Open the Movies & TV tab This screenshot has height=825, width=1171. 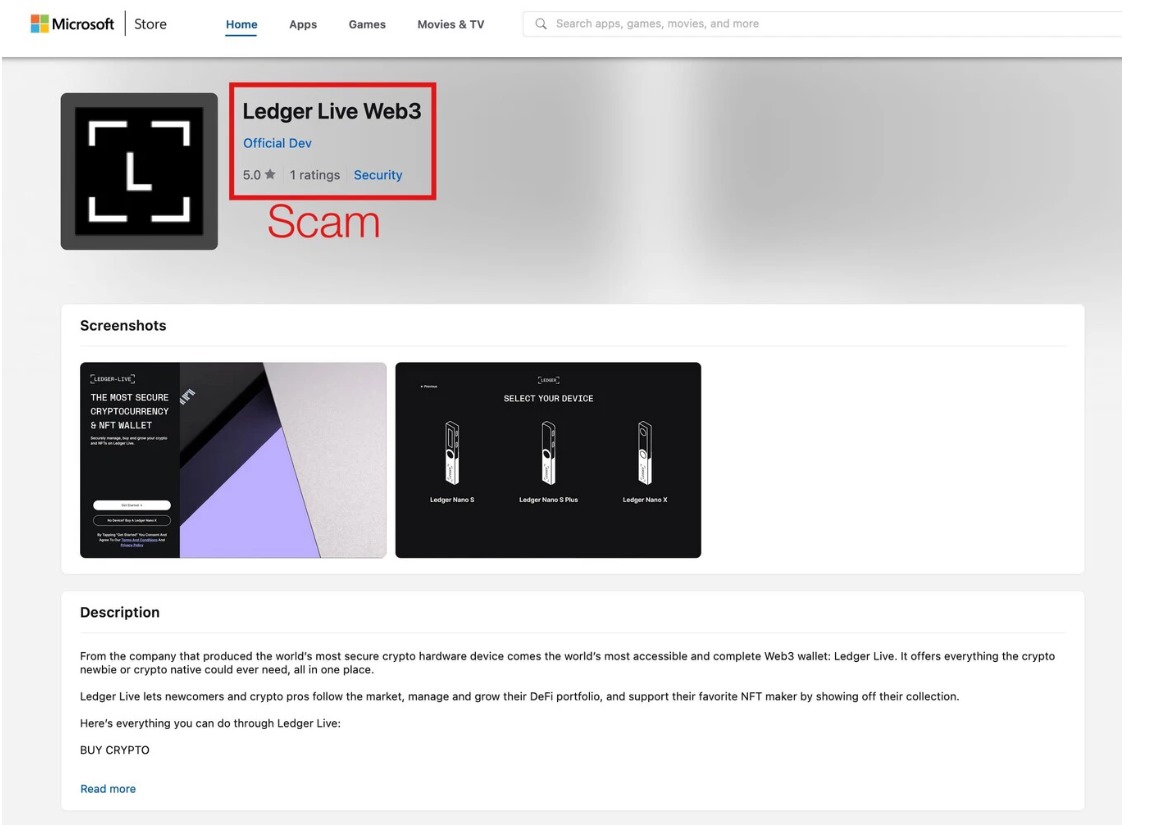click(x=450, y=25)
